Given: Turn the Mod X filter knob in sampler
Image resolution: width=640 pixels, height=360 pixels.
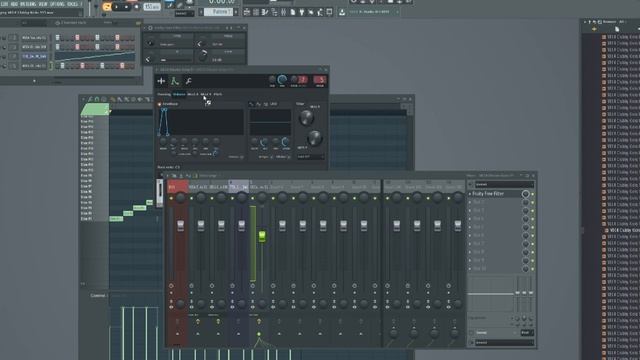Looking at the screenshot, I should (x=306, y=118).
